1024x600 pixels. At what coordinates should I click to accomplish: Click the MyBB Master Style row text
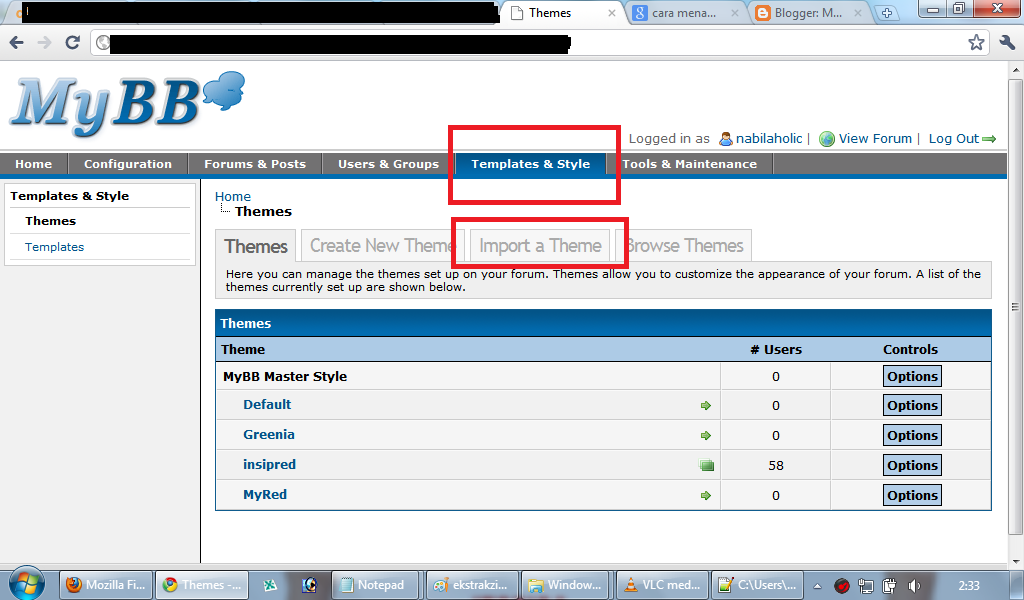point(285,376)
